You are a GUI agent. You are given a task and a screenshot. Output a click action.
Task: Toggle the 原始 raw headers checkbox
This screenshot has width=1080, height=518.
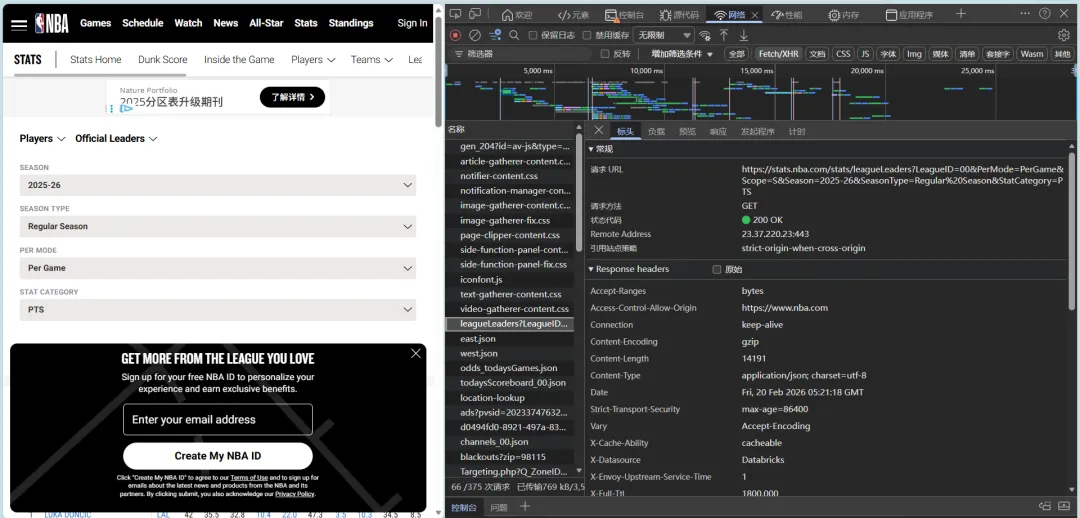716,269
